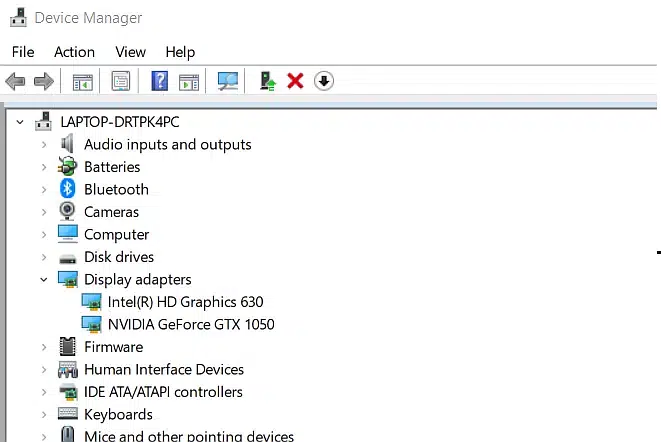Open the File menu
Image resolution: width=661 pixels, height=442 pixels.
[x=23, y=52]
